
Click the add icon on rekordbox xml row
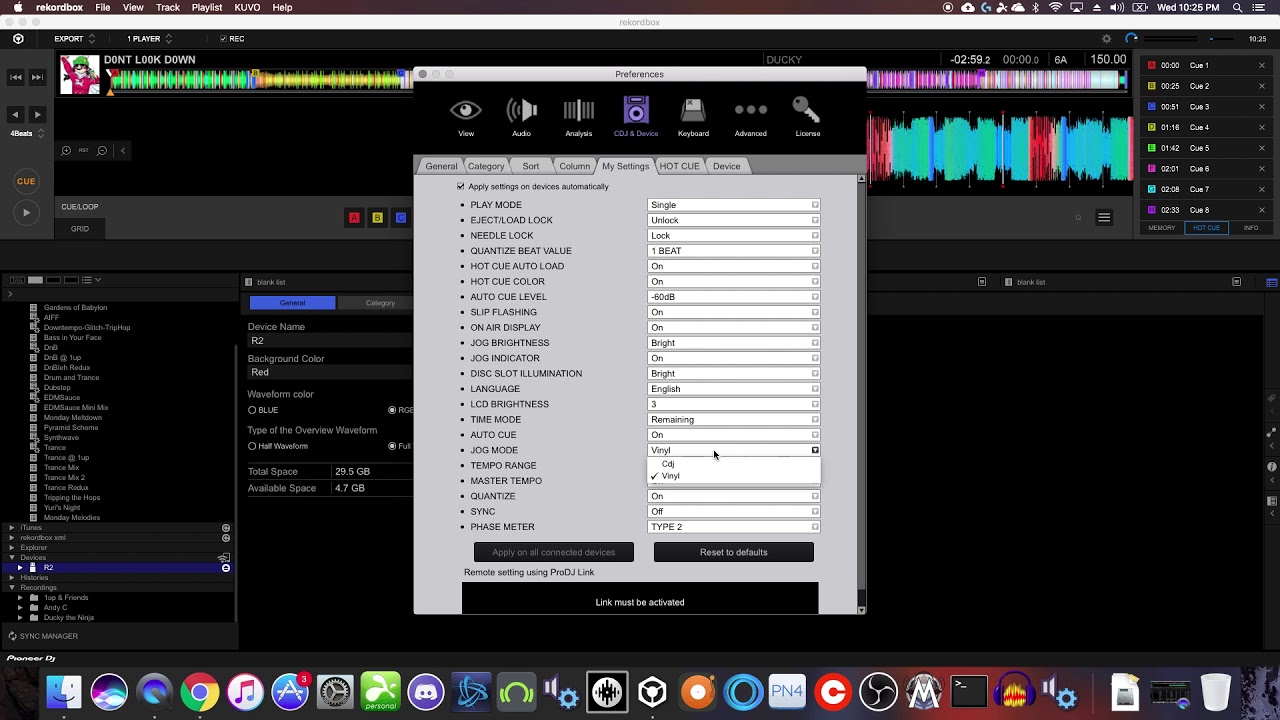[x=226, y=538]
